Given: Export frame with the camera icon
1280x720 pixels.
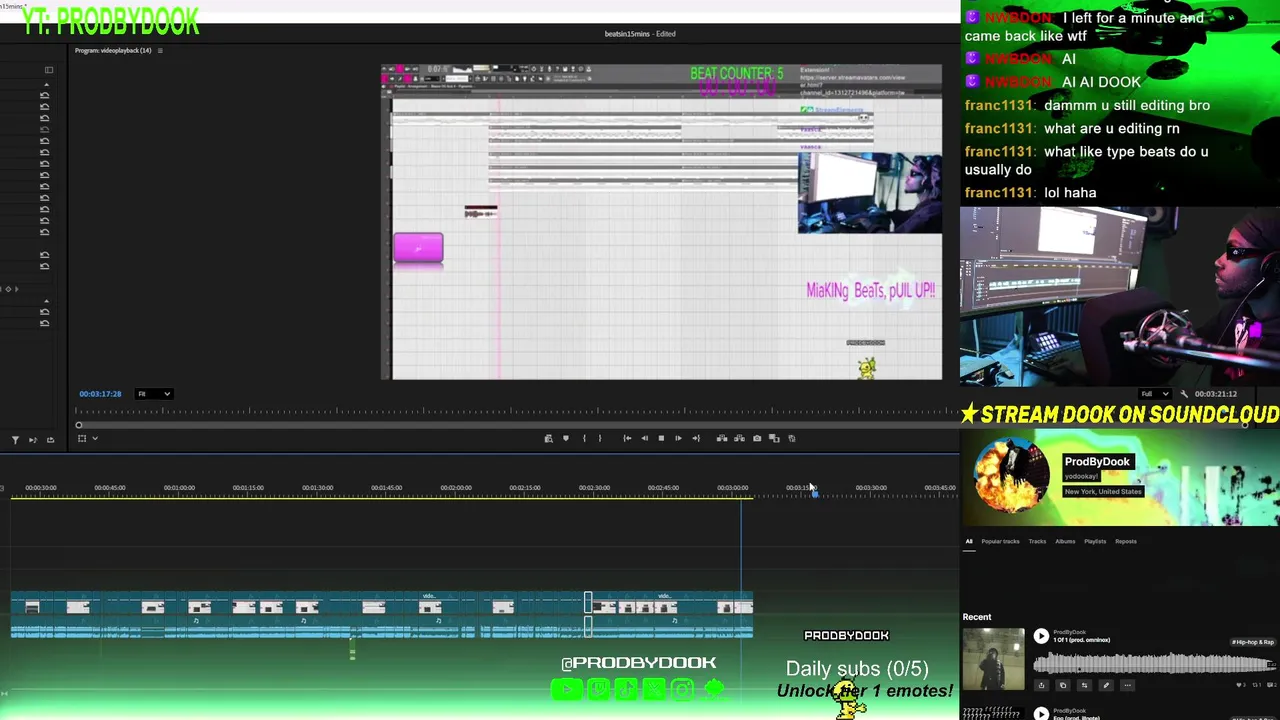Looking at the screenshot, I should (757, 438).
